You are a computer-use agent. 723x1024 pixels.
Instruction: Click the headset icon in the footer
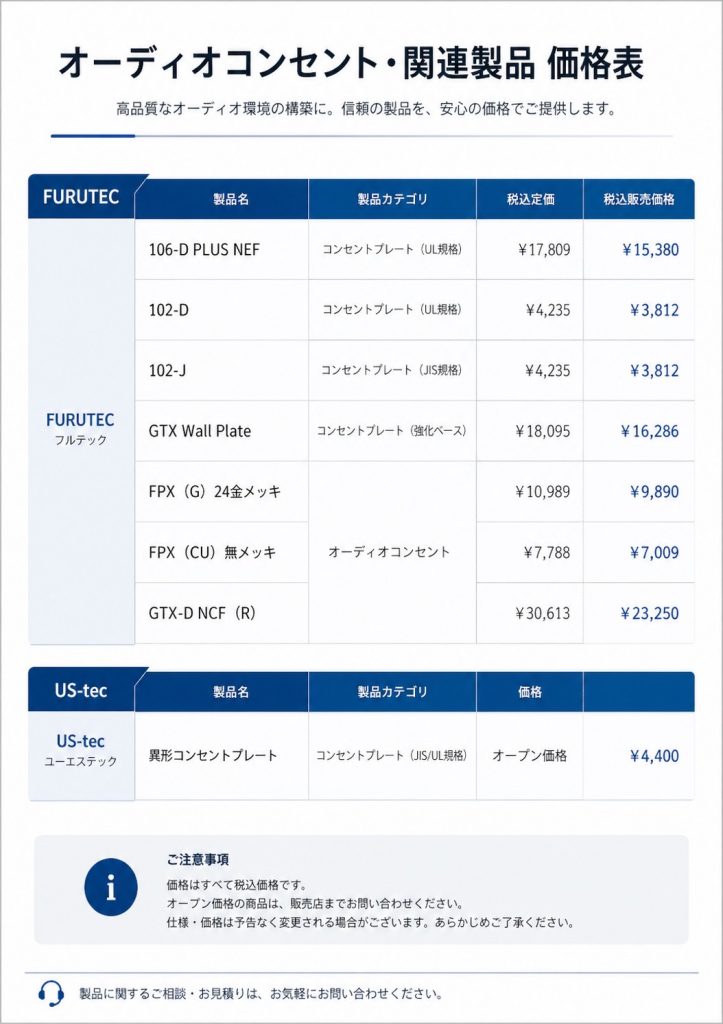click(51, 993)
